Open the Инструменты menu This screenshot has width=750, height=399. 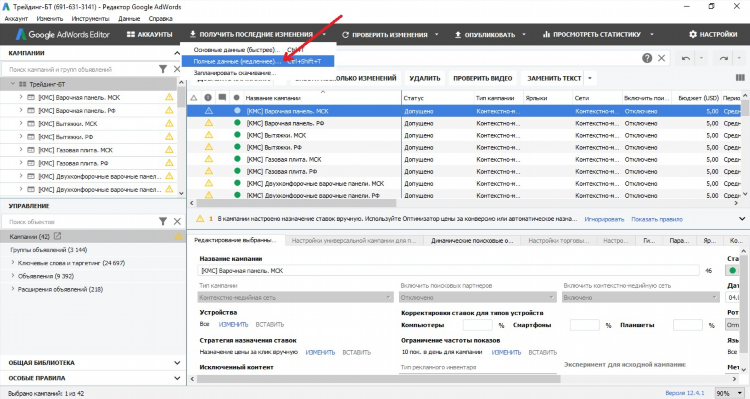click(90, 19)
